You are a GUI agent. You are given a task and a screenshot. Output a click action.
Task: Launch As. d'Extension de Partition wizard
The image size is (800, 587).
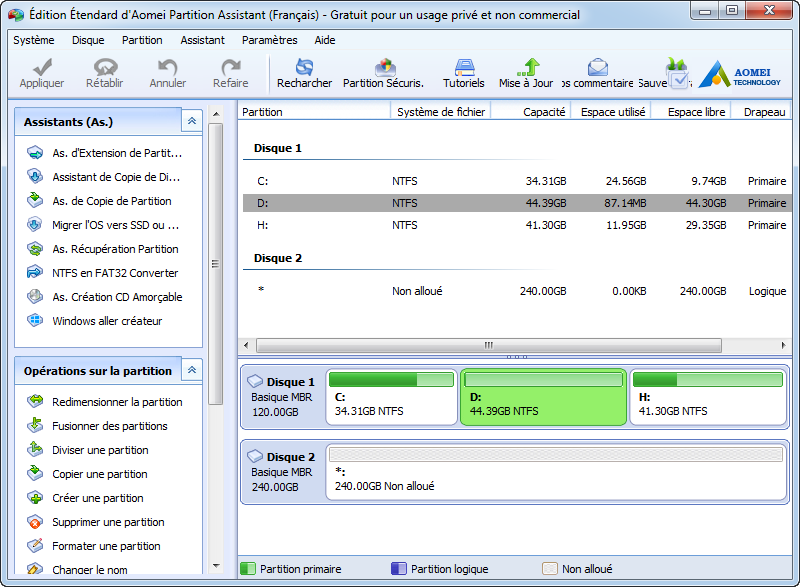pyautogui.click(x=105, y=153)
